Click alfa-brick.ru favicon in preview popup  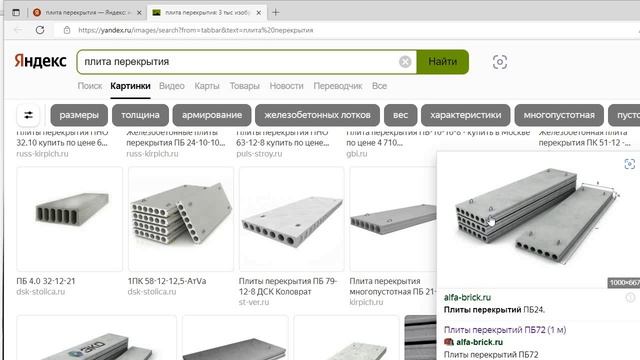(449, 342)
